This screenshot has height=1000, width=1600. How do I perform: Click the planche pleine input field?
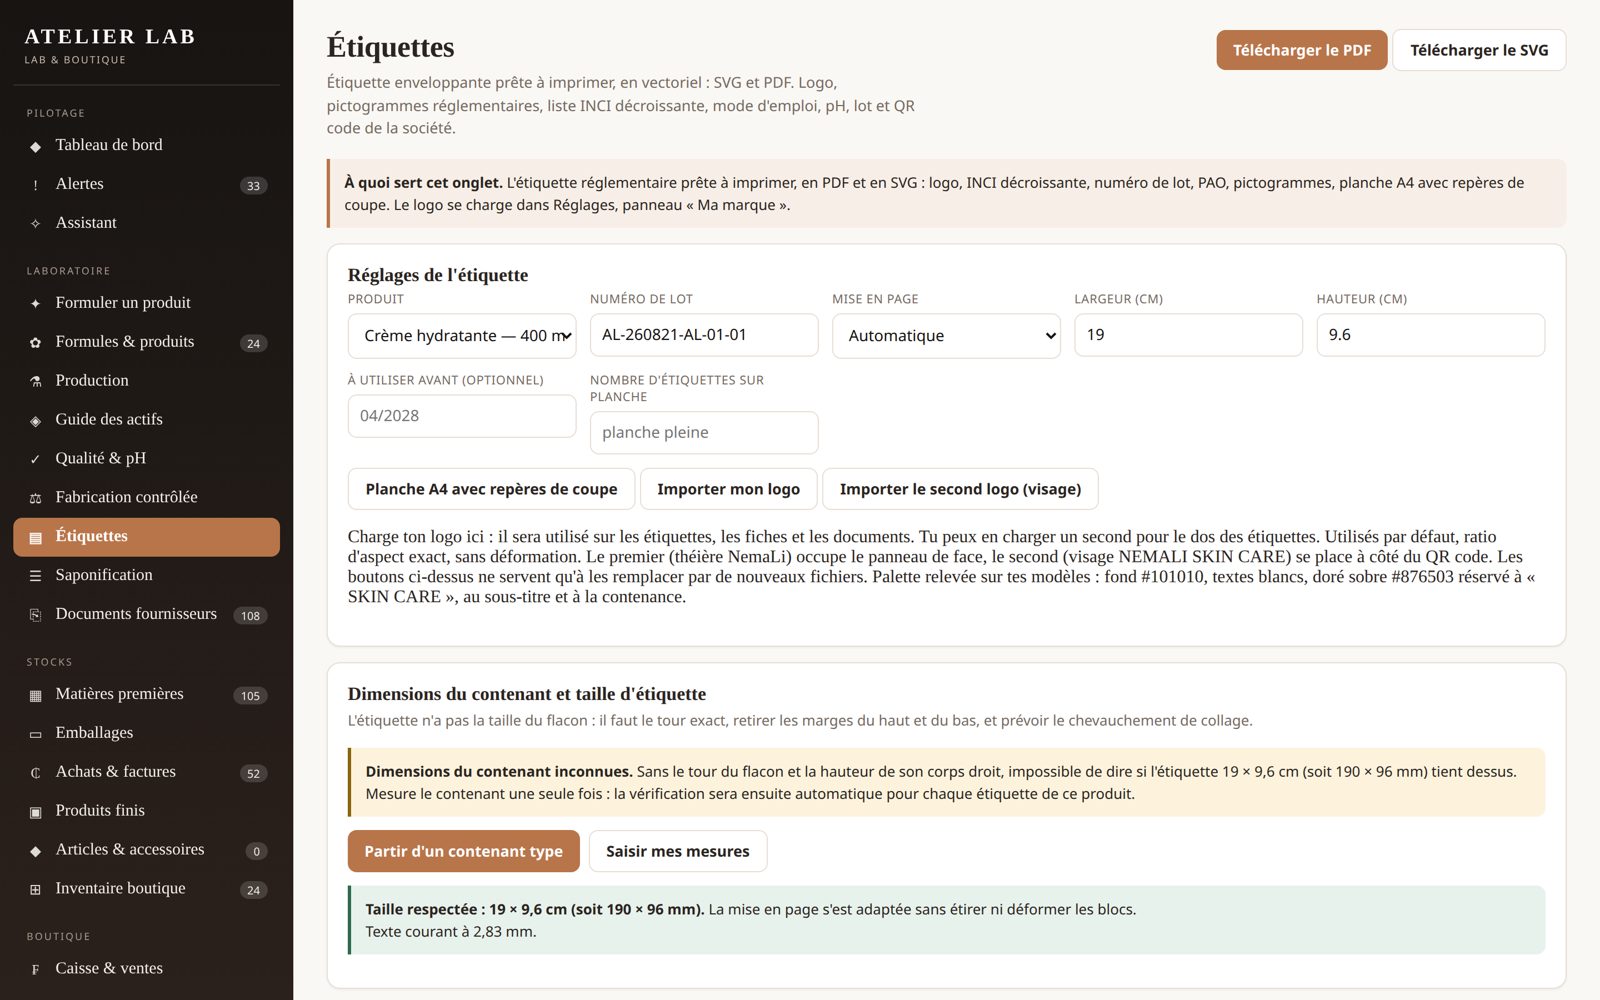704,433
